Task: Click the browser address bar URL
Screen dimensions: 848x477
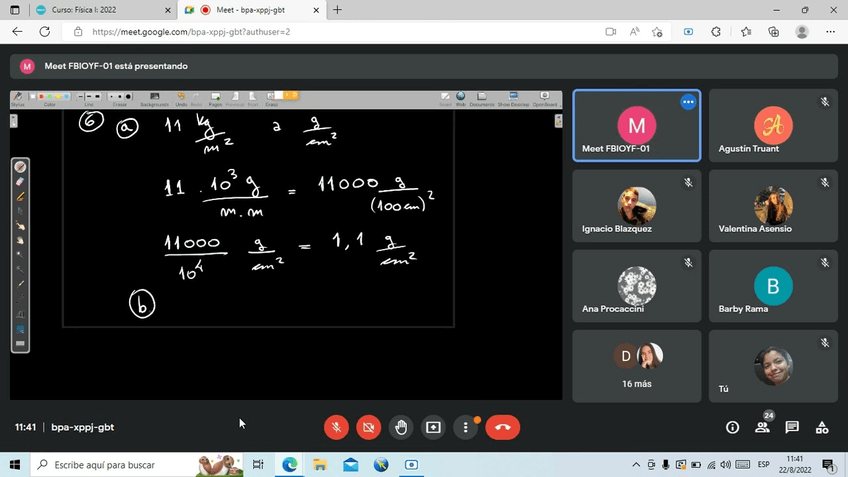Action: tap(191, 32)
